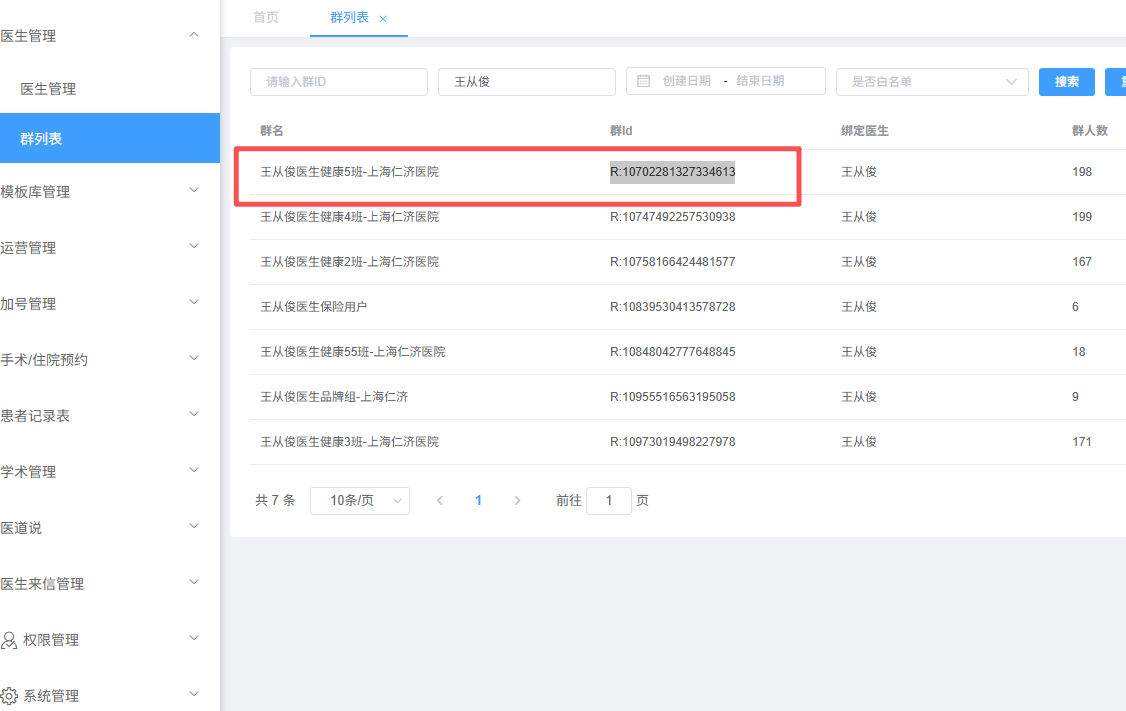Close the 群列表 tab
The height and width of the screenshot is (711, 1126).
click(x=383, y=19)
